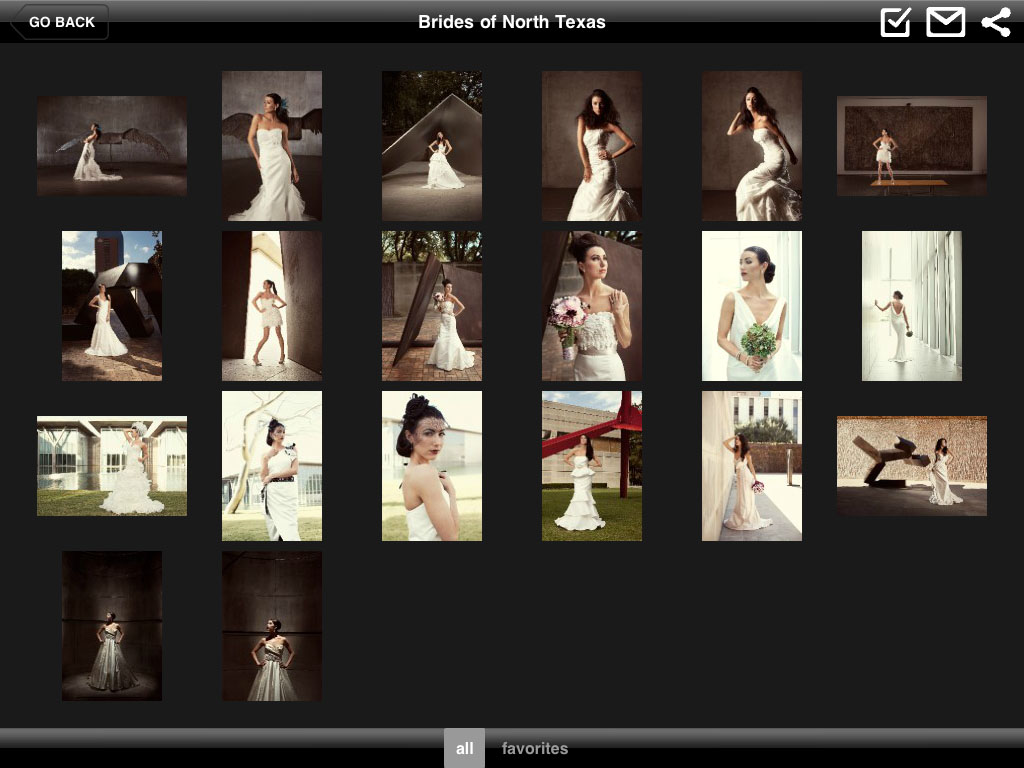The image size is (1024, 768).
Task: Open the share icon
Action: tap(996, 22)
